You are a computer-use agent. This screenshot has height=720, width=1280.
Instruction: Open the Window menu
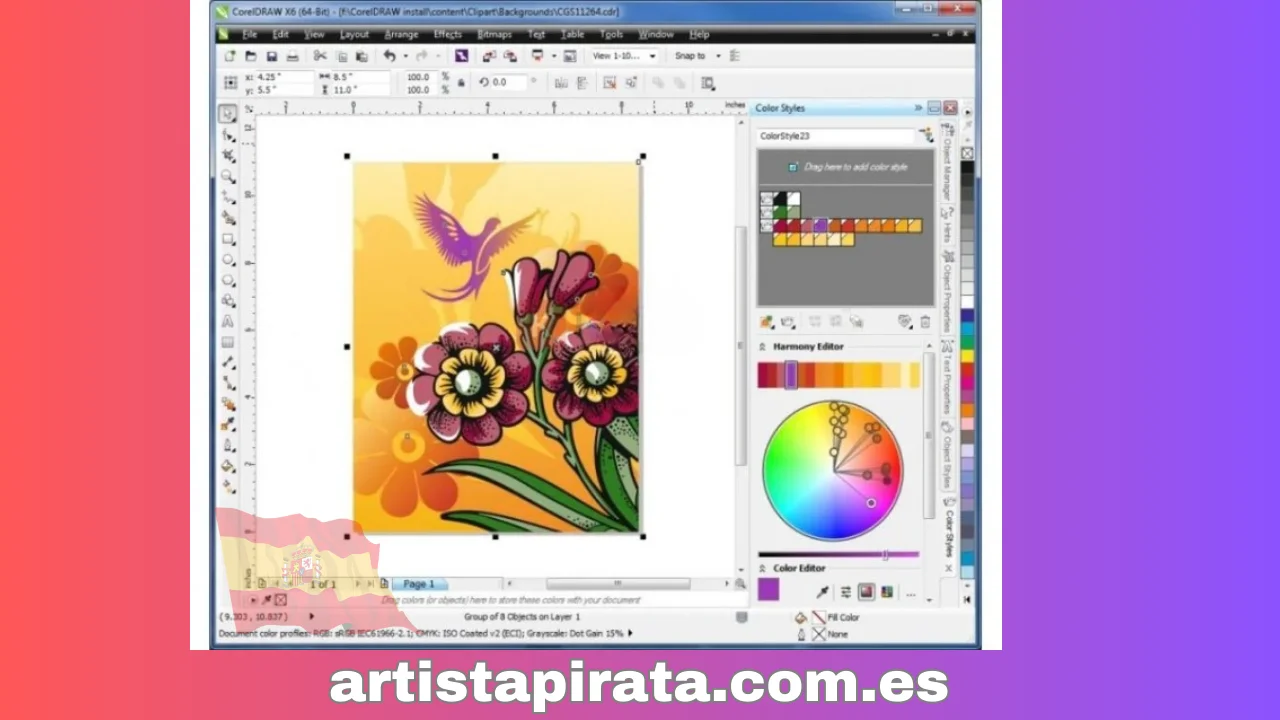656,34
